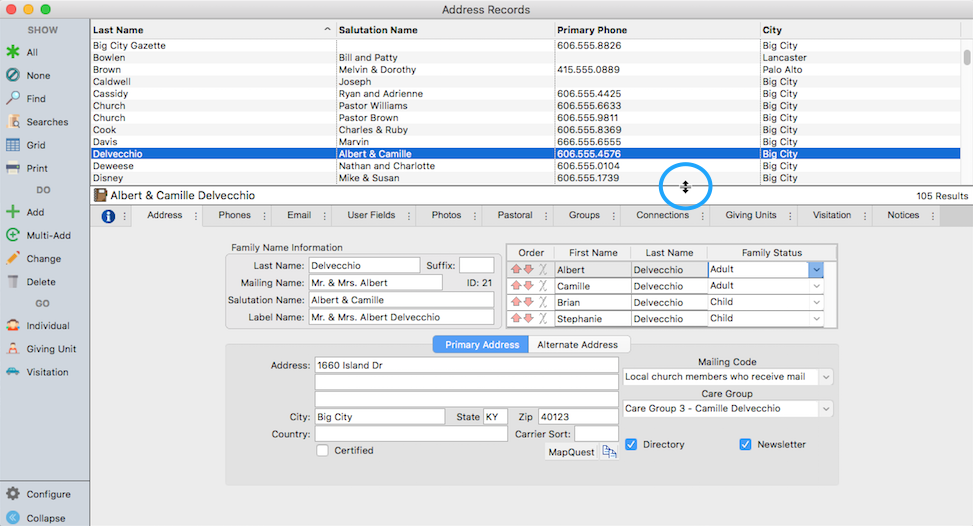Click the All records asterisk icon
Image resolution: width=973 pixels, height=526 pixels.
(x=13, y=52)
